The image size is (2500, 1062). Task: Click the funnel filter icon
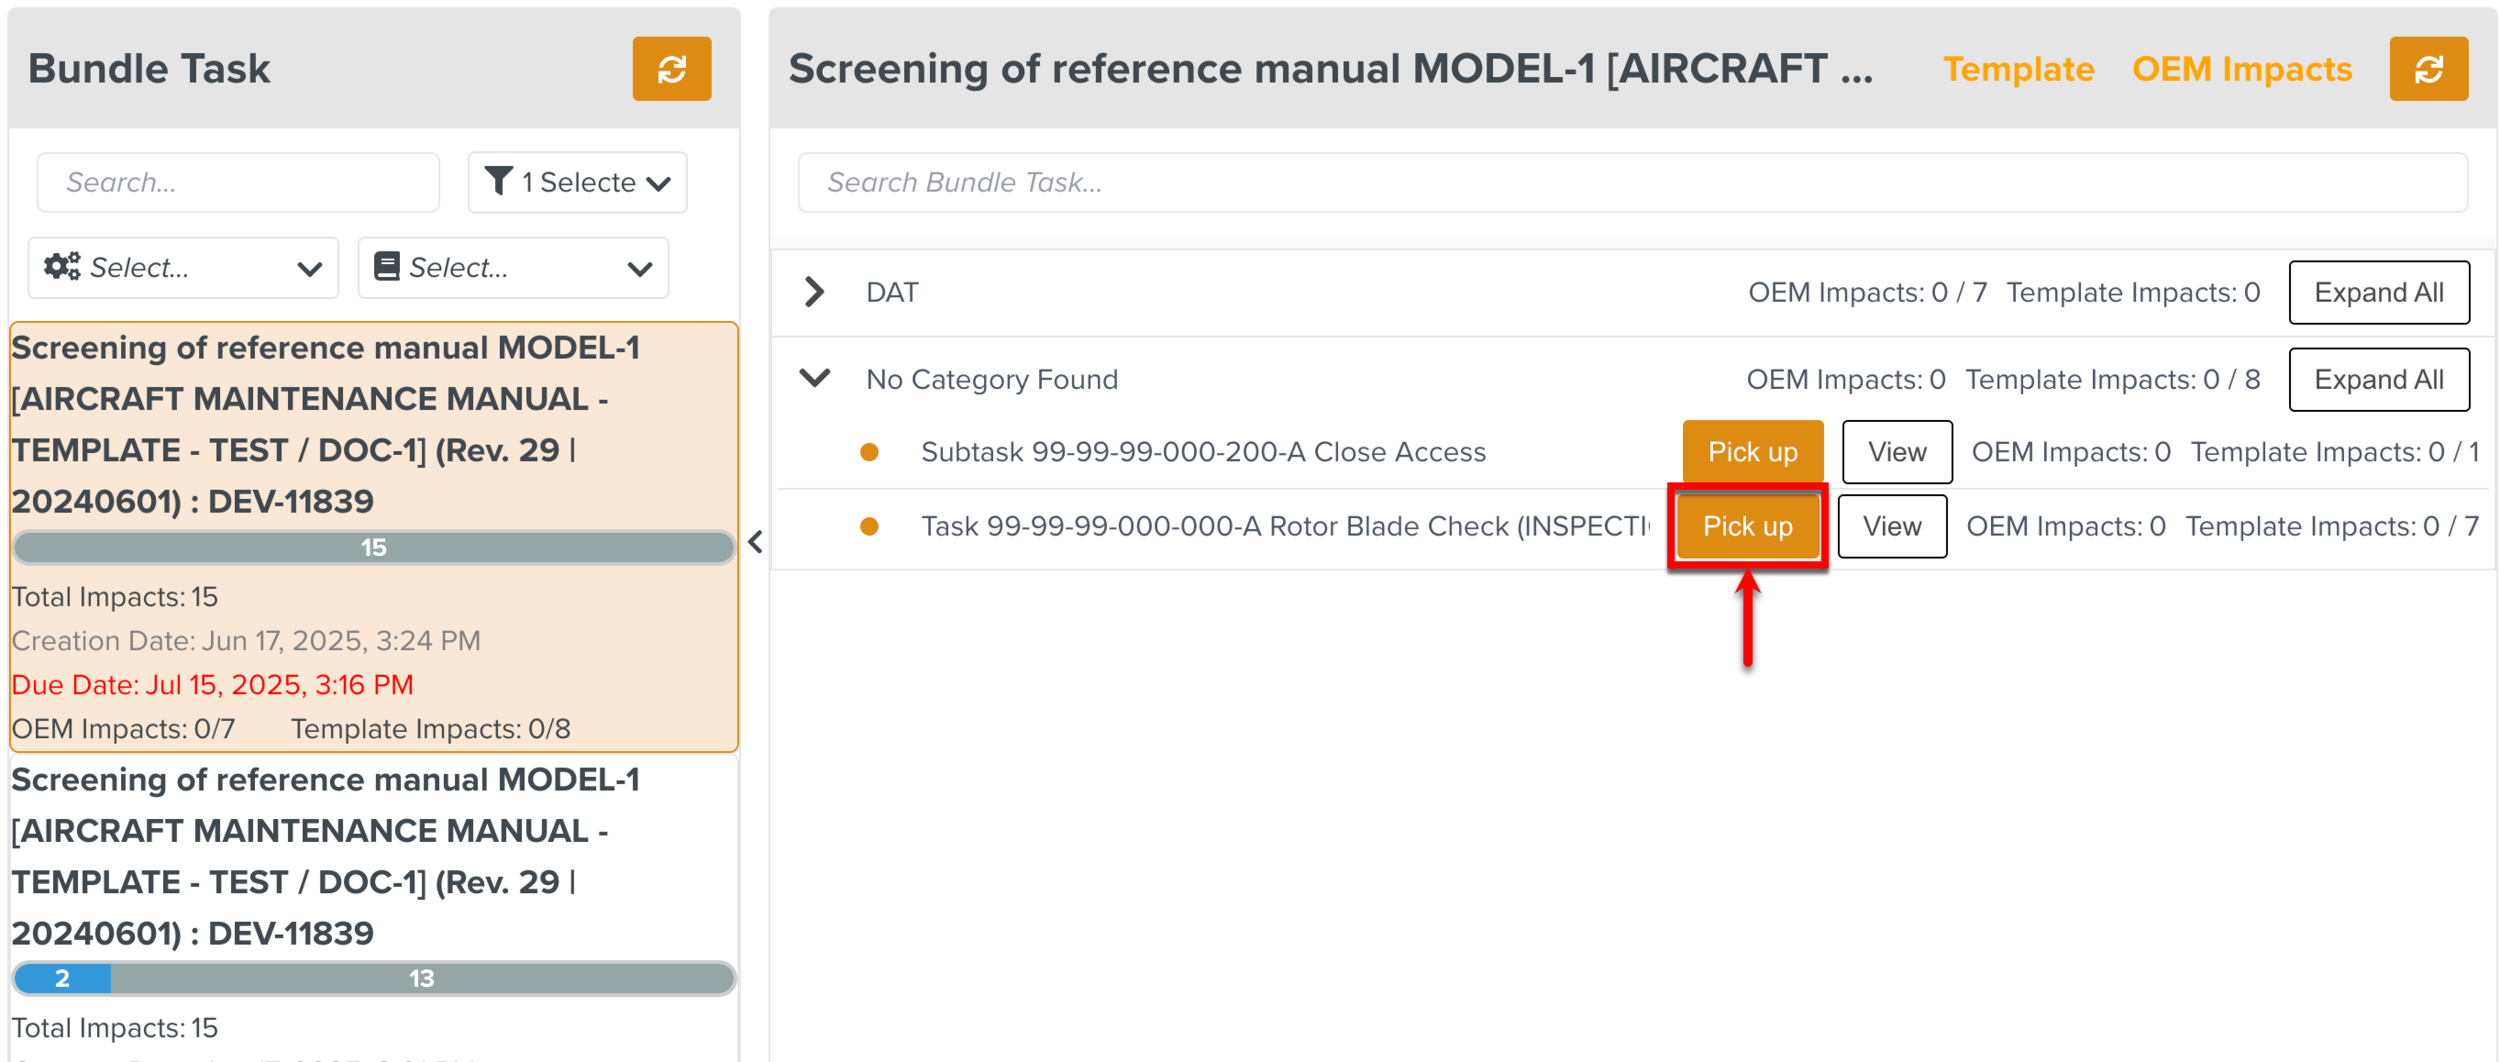(x=498, y=181)
